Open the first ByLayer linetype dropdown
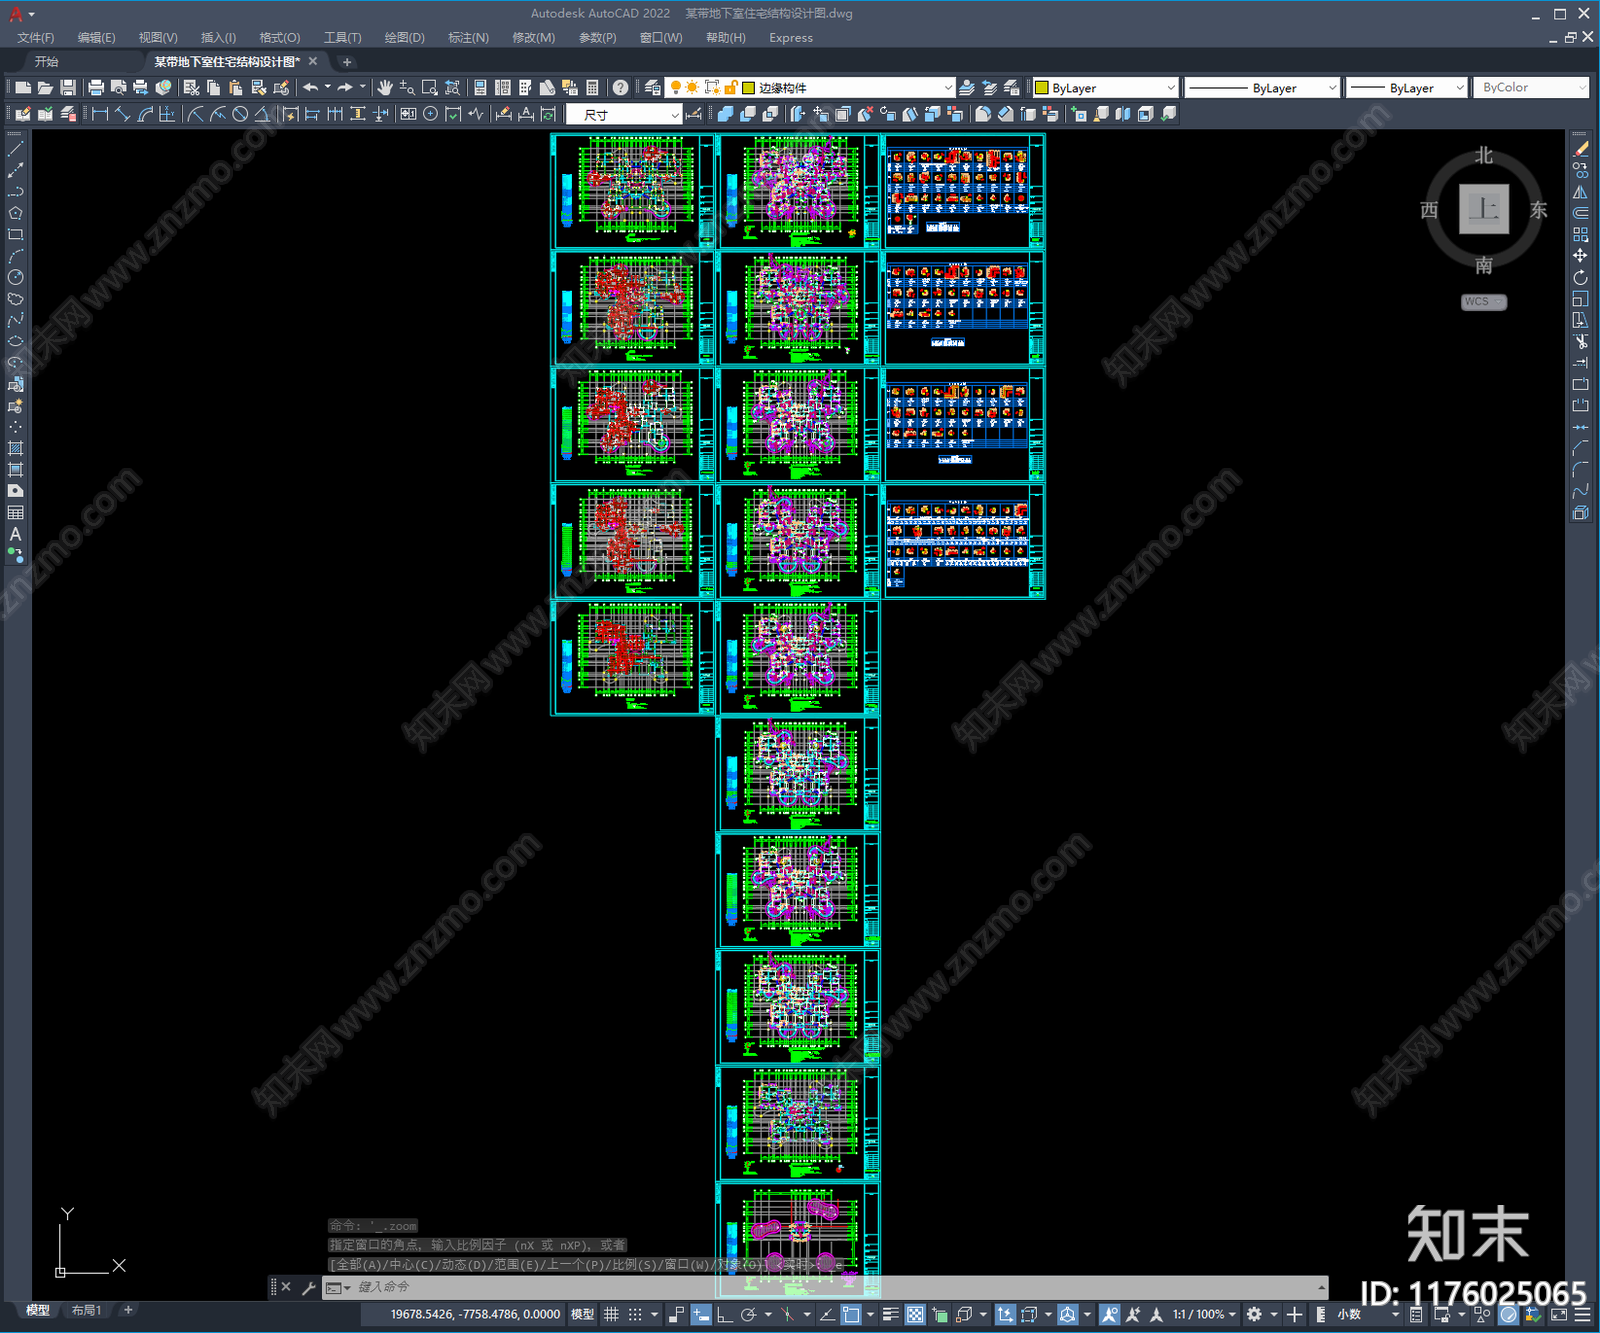Image resolution: width=1600 pixels, height=1333 pixels. tap(1262, 88)
